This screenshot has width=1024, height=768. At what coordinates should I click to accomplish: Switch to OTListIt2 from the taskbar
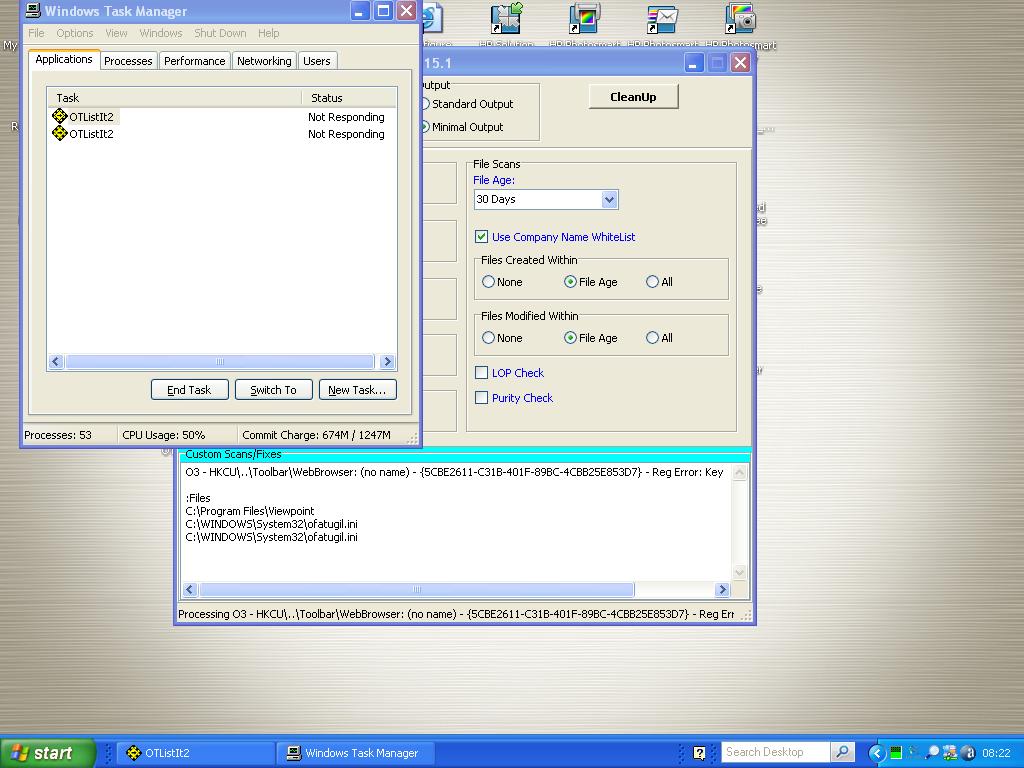point(193,753)
